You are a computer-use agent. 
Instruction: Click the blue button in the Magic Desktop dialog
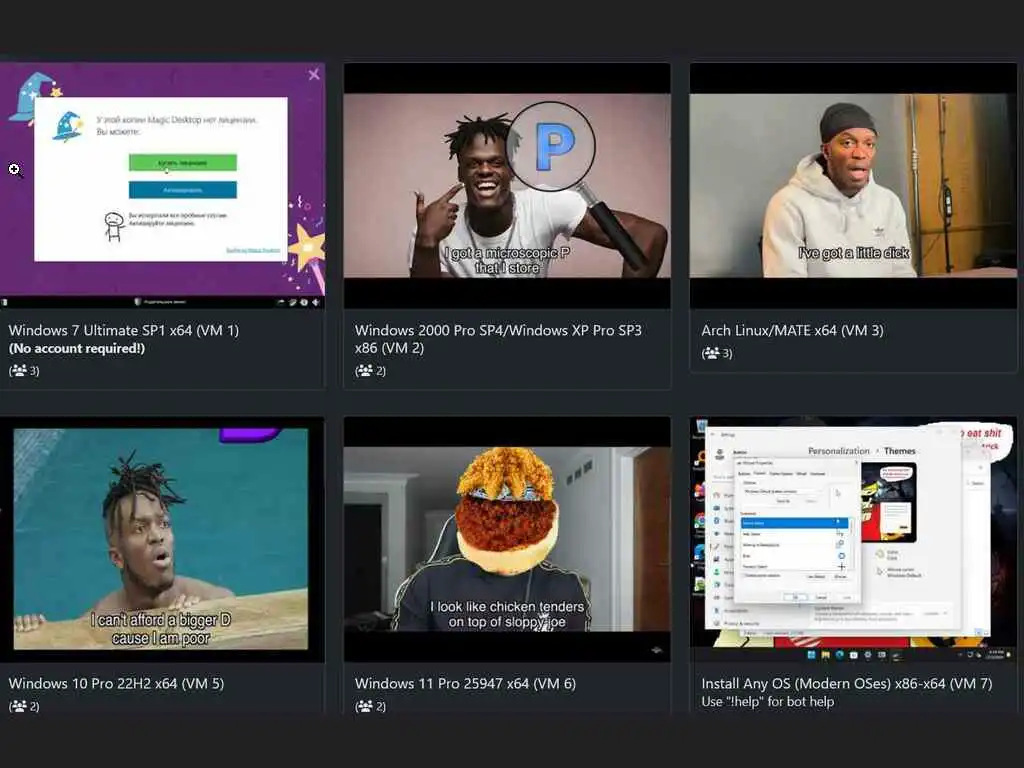coord(183,190)
